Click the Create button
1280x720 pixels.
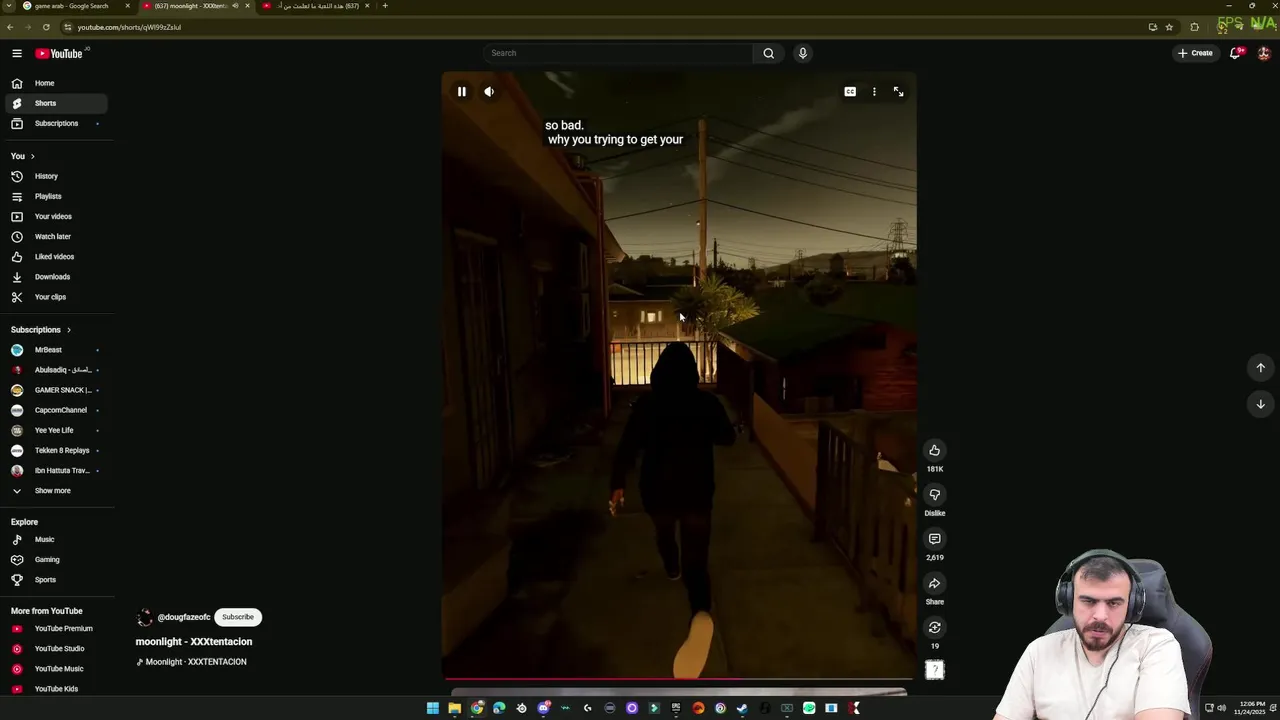[x=1196, y=53]
